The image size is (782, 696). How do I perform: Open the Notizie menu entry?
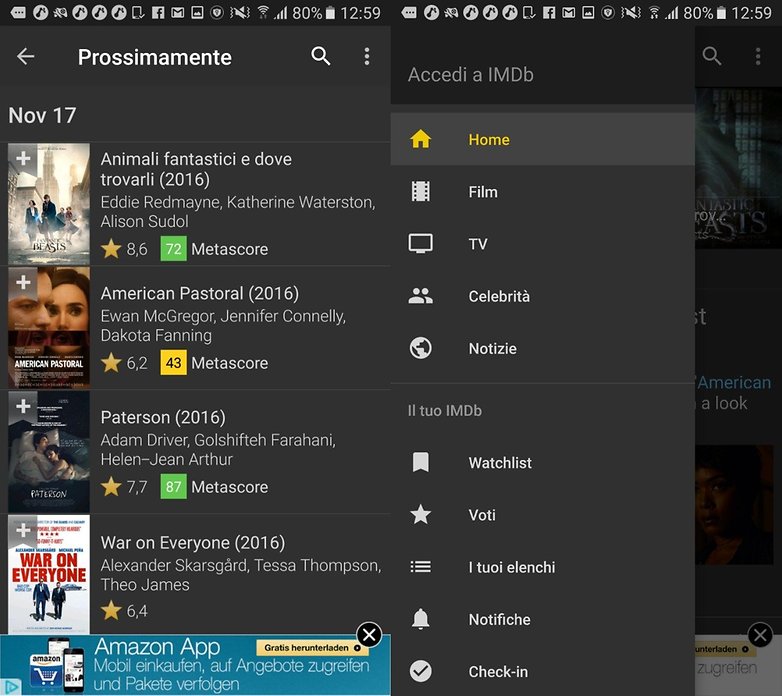(x=543, y=348)
